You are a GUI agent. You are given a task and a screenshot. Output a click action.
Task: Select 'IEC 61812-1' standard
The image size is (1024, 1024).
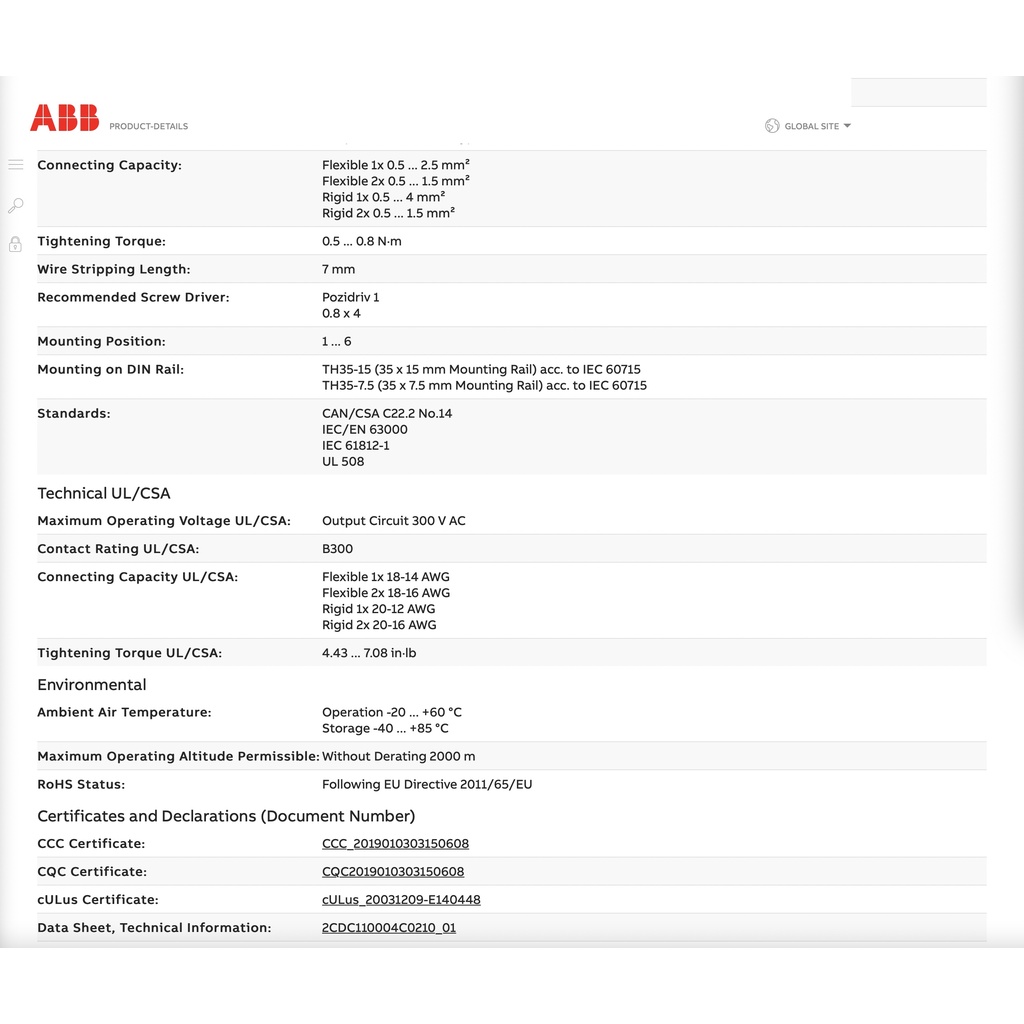click(355, 445)
